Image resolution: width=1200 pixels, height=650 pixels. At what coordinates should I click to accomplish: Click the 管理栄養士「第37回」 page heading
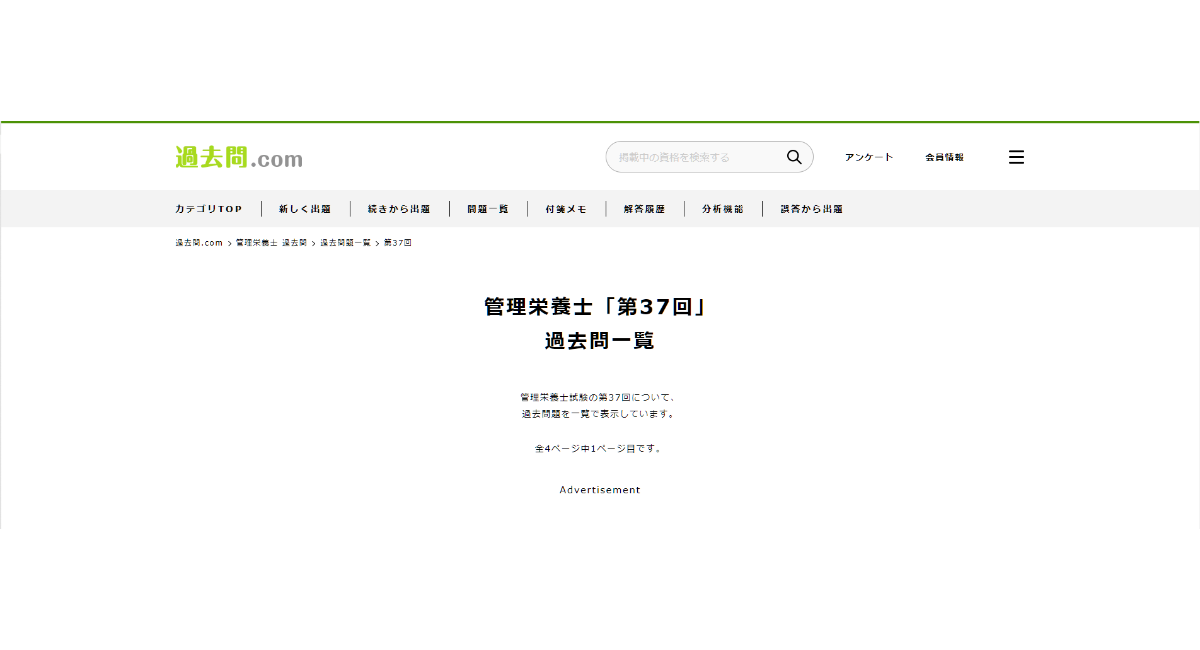pyautogui.click(x=599, y=307)
